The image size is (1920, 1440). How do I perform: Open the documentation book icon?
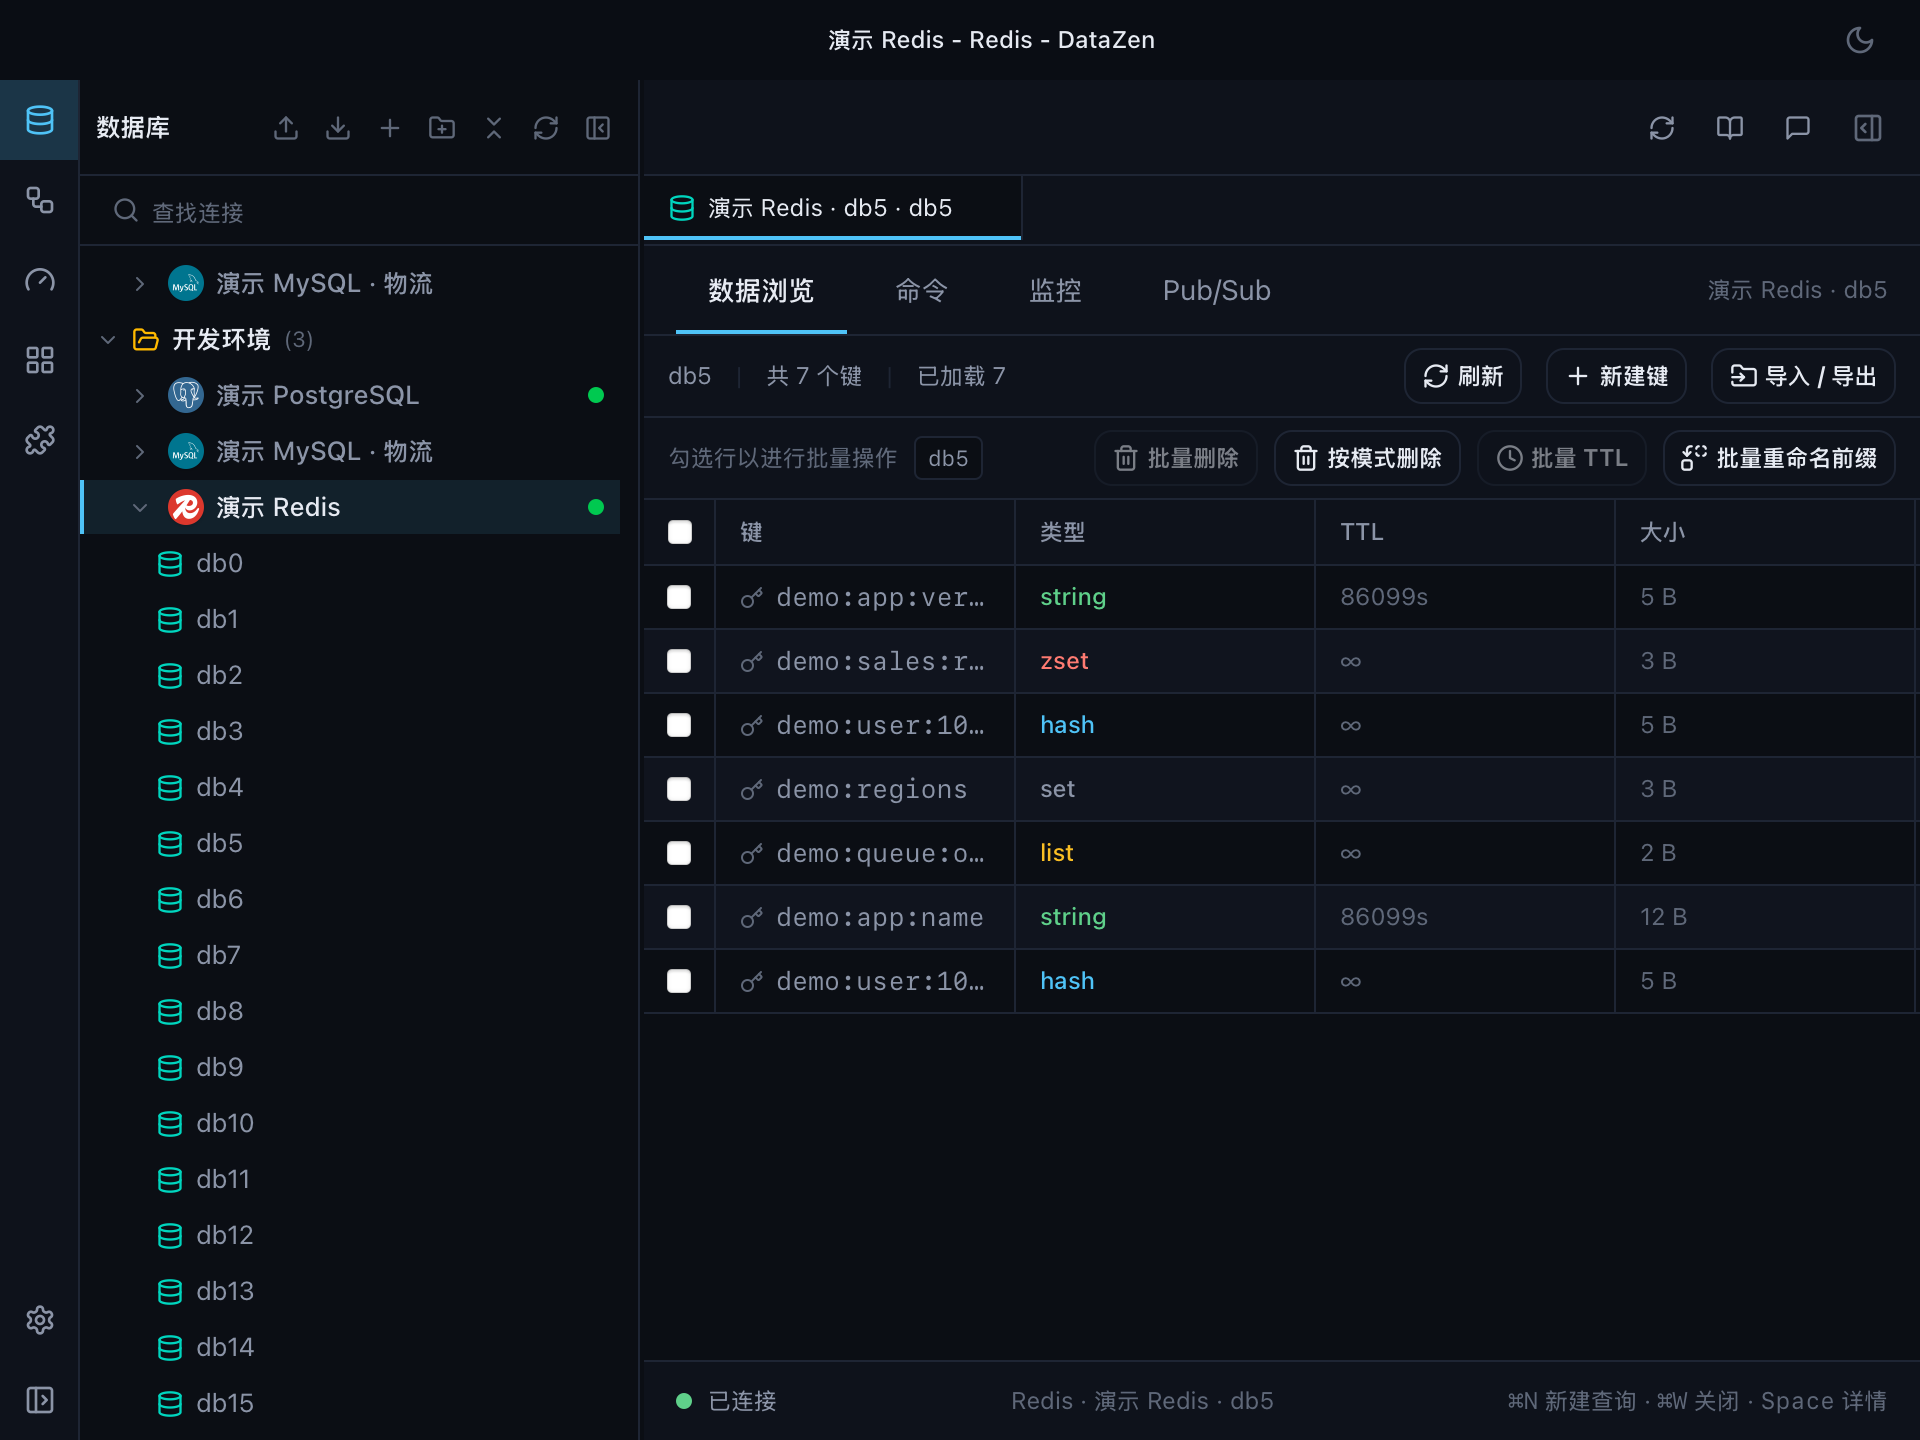pyautogui.click(x=1730, y=128)
